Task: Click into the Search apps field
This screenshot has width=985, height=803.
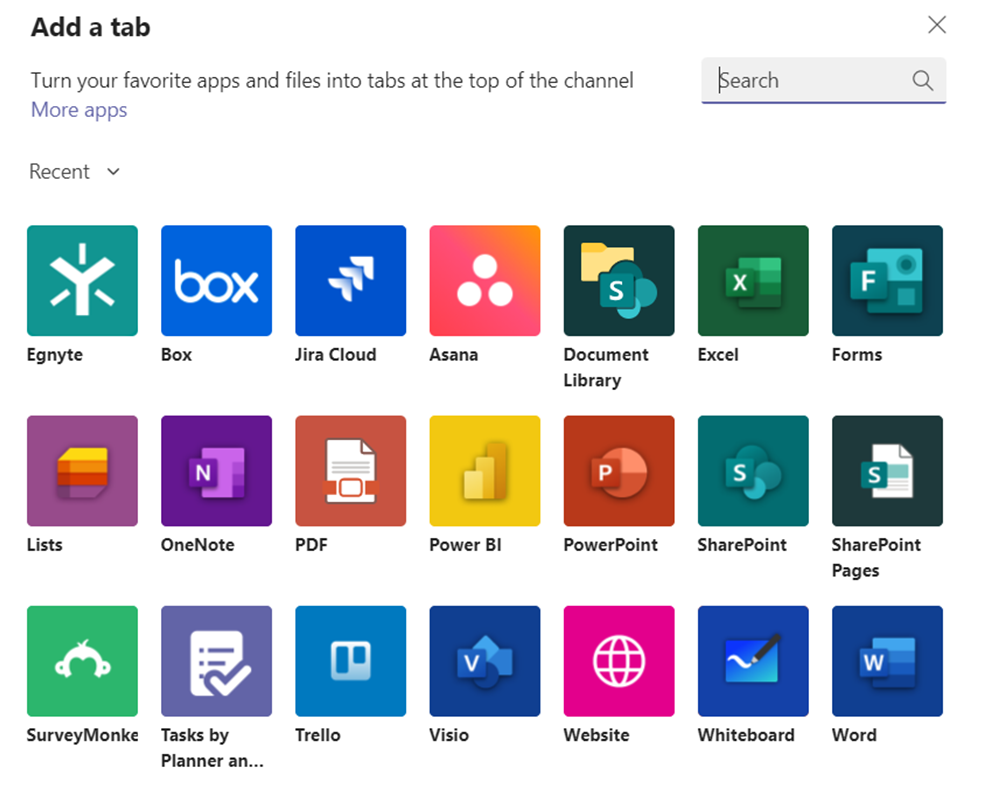Action: tap(810, 81)
